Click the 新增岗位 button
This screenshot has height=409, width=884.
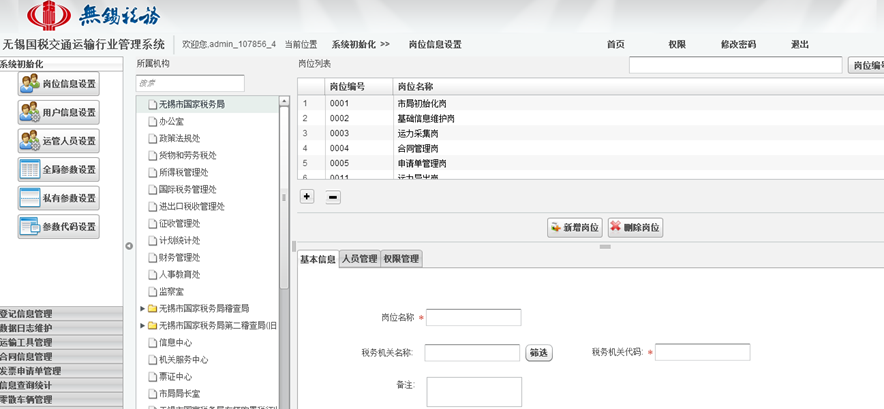pyautogui.click(x=574, y=228)
